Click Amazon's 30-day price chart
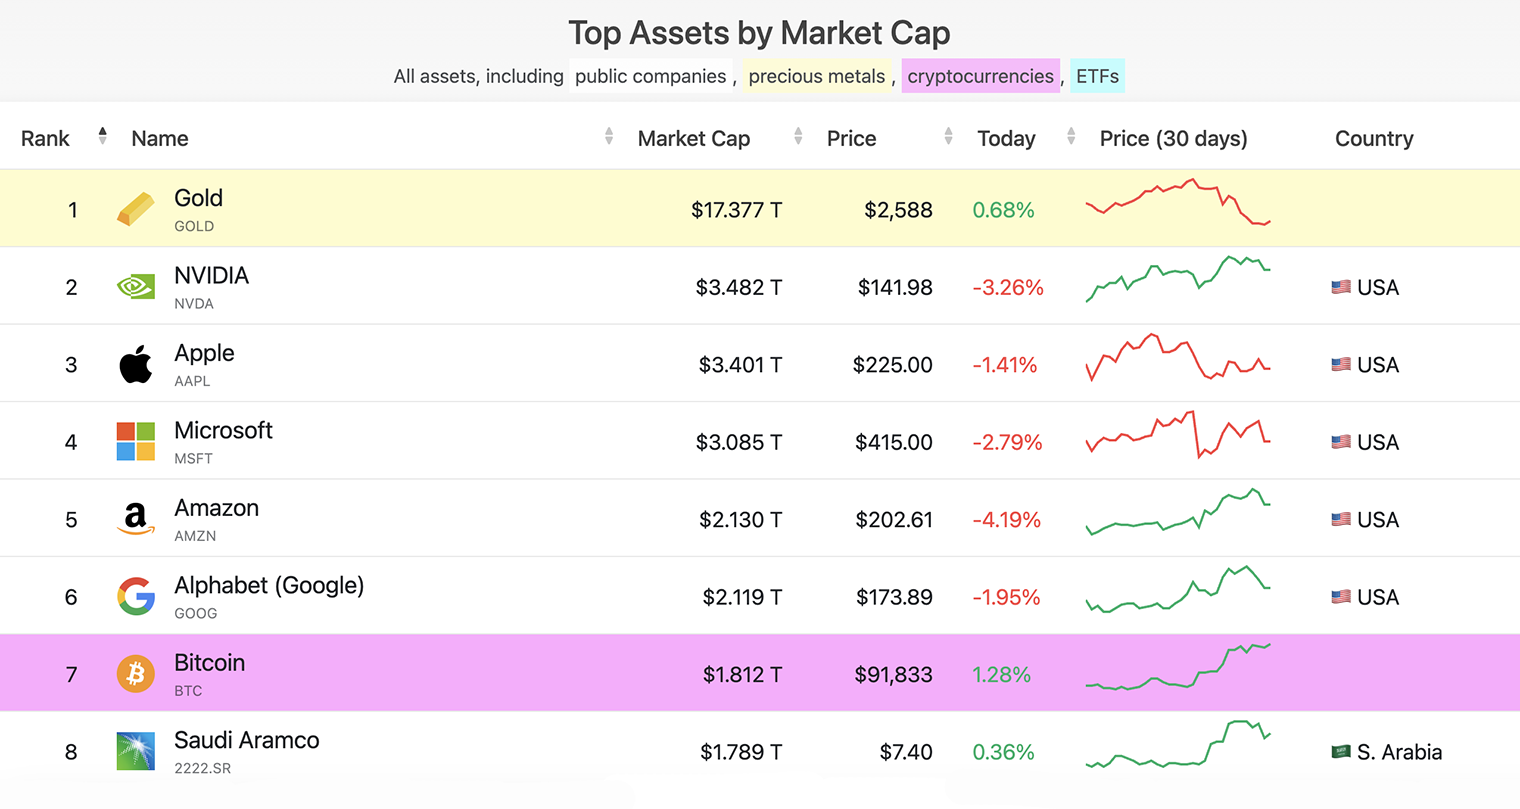 pos(1178,512)
